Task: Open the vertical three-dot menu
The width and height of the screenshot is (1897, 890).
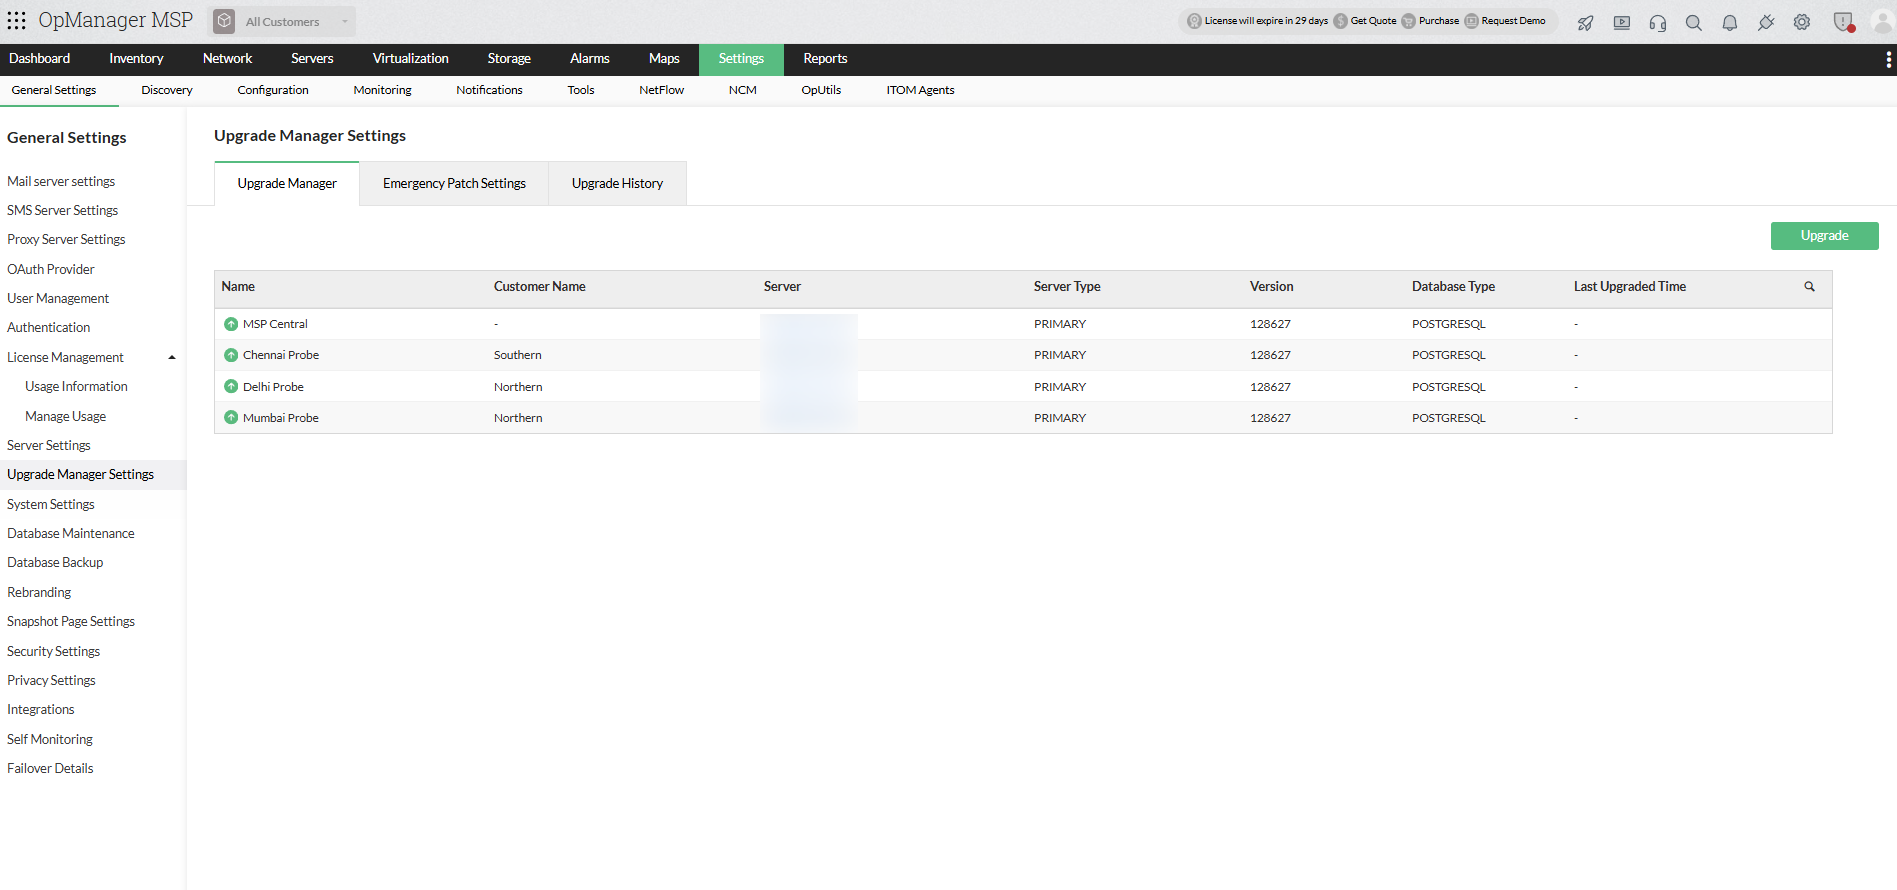Action: pos(1888,60)
